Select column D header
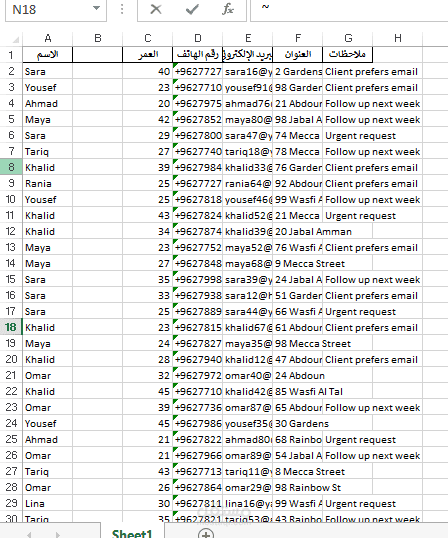The image size is (448, 538). coord(198,38)
